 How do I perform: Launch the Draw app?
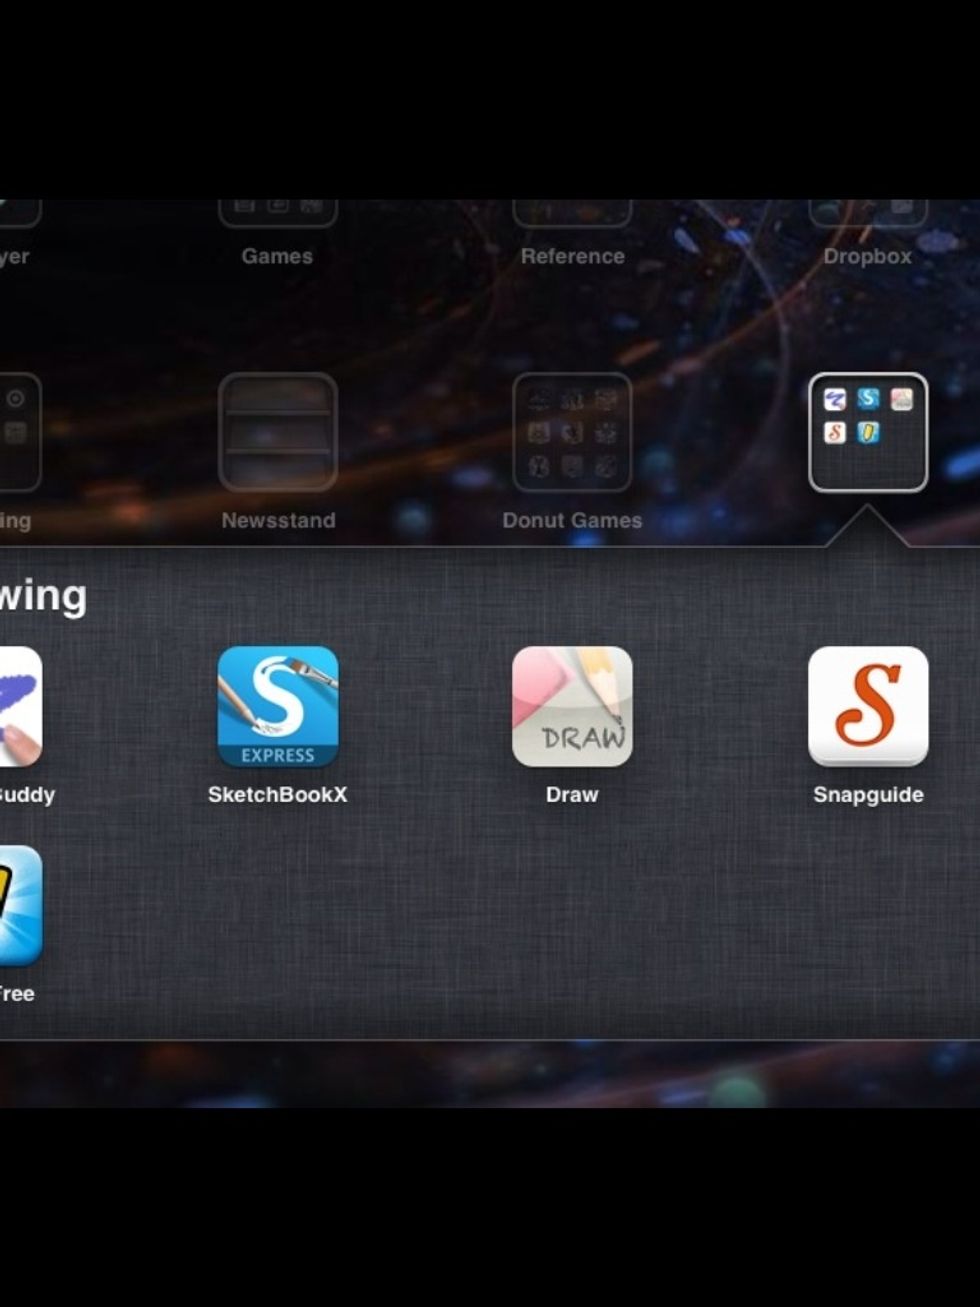click(571, 708)
